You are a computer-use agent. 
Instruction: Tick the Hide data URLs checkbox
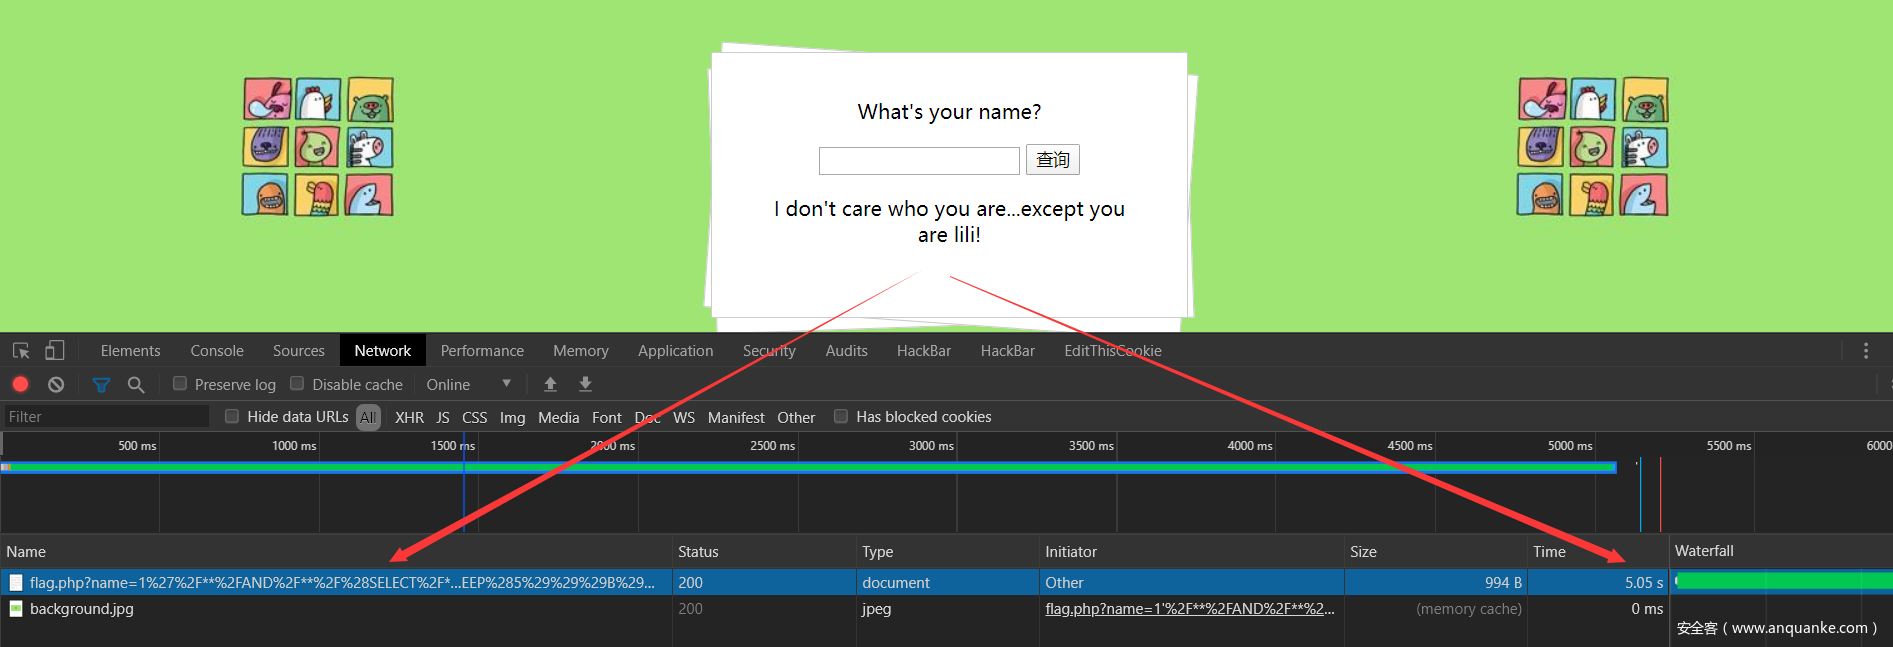(232, 417)
